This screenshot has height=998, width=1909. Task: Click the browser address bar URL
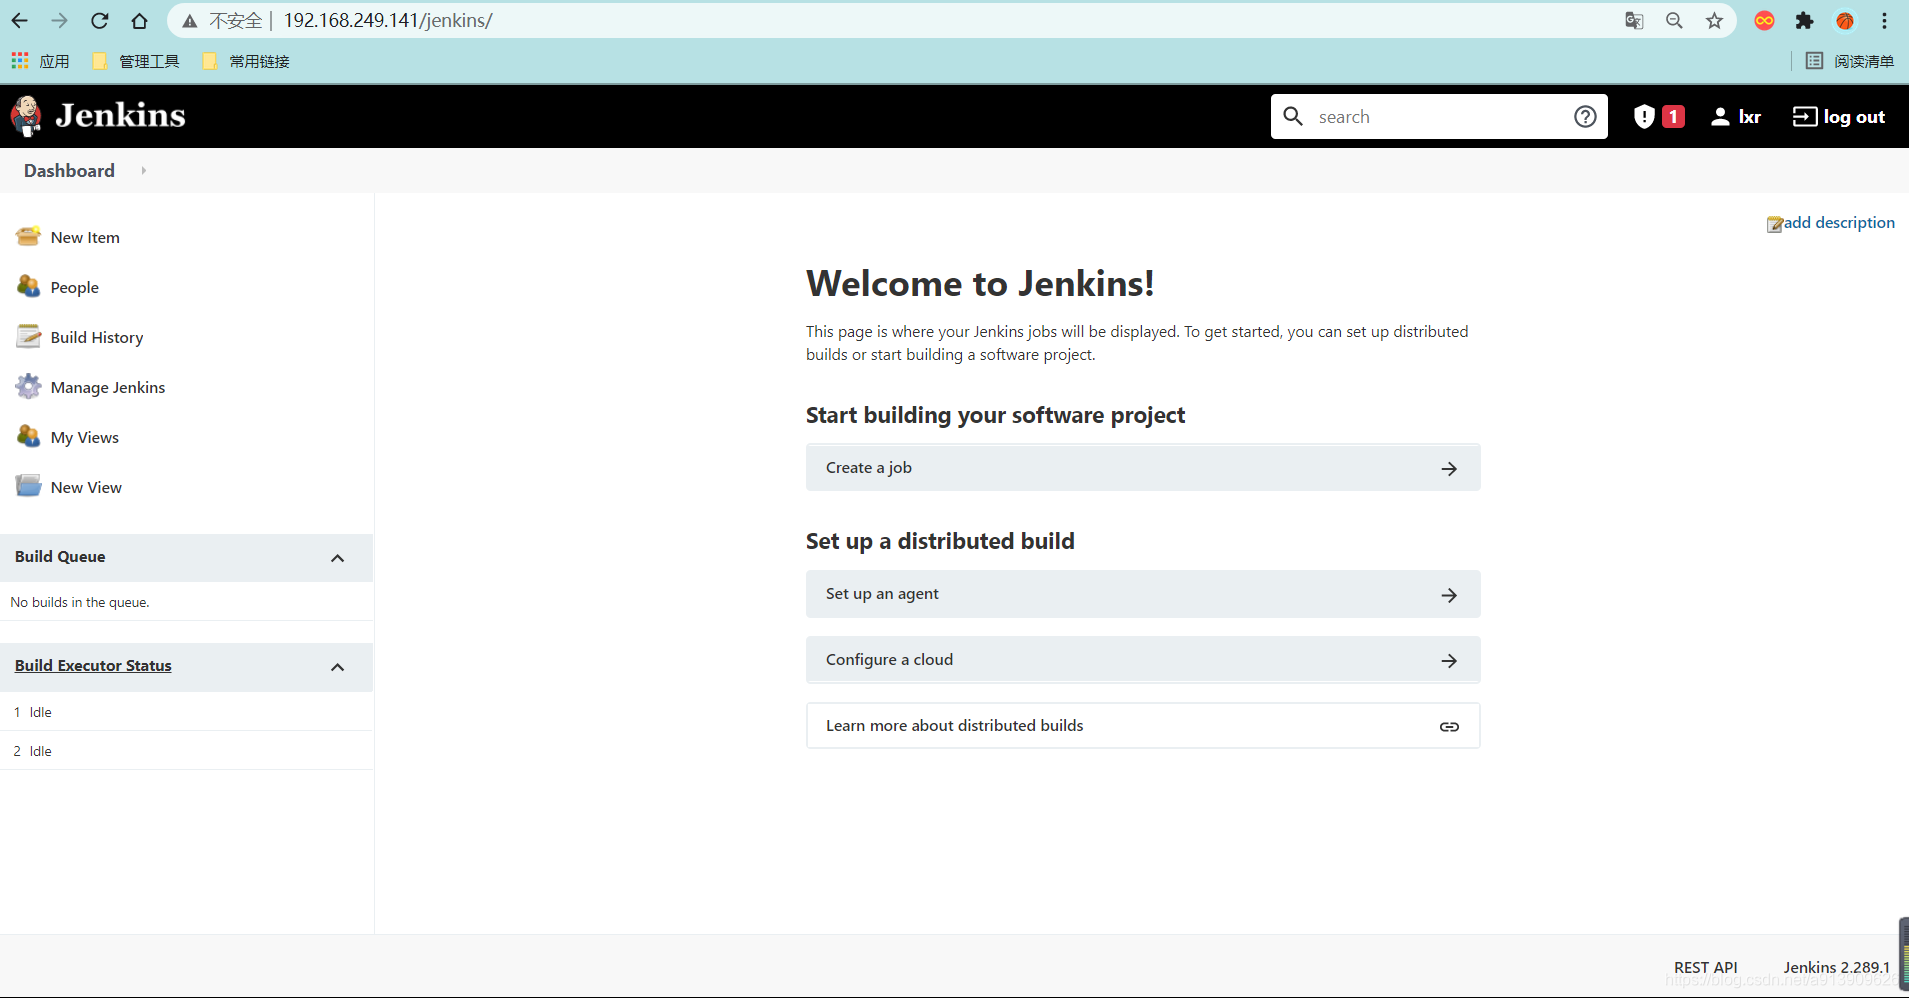(388, 20)
